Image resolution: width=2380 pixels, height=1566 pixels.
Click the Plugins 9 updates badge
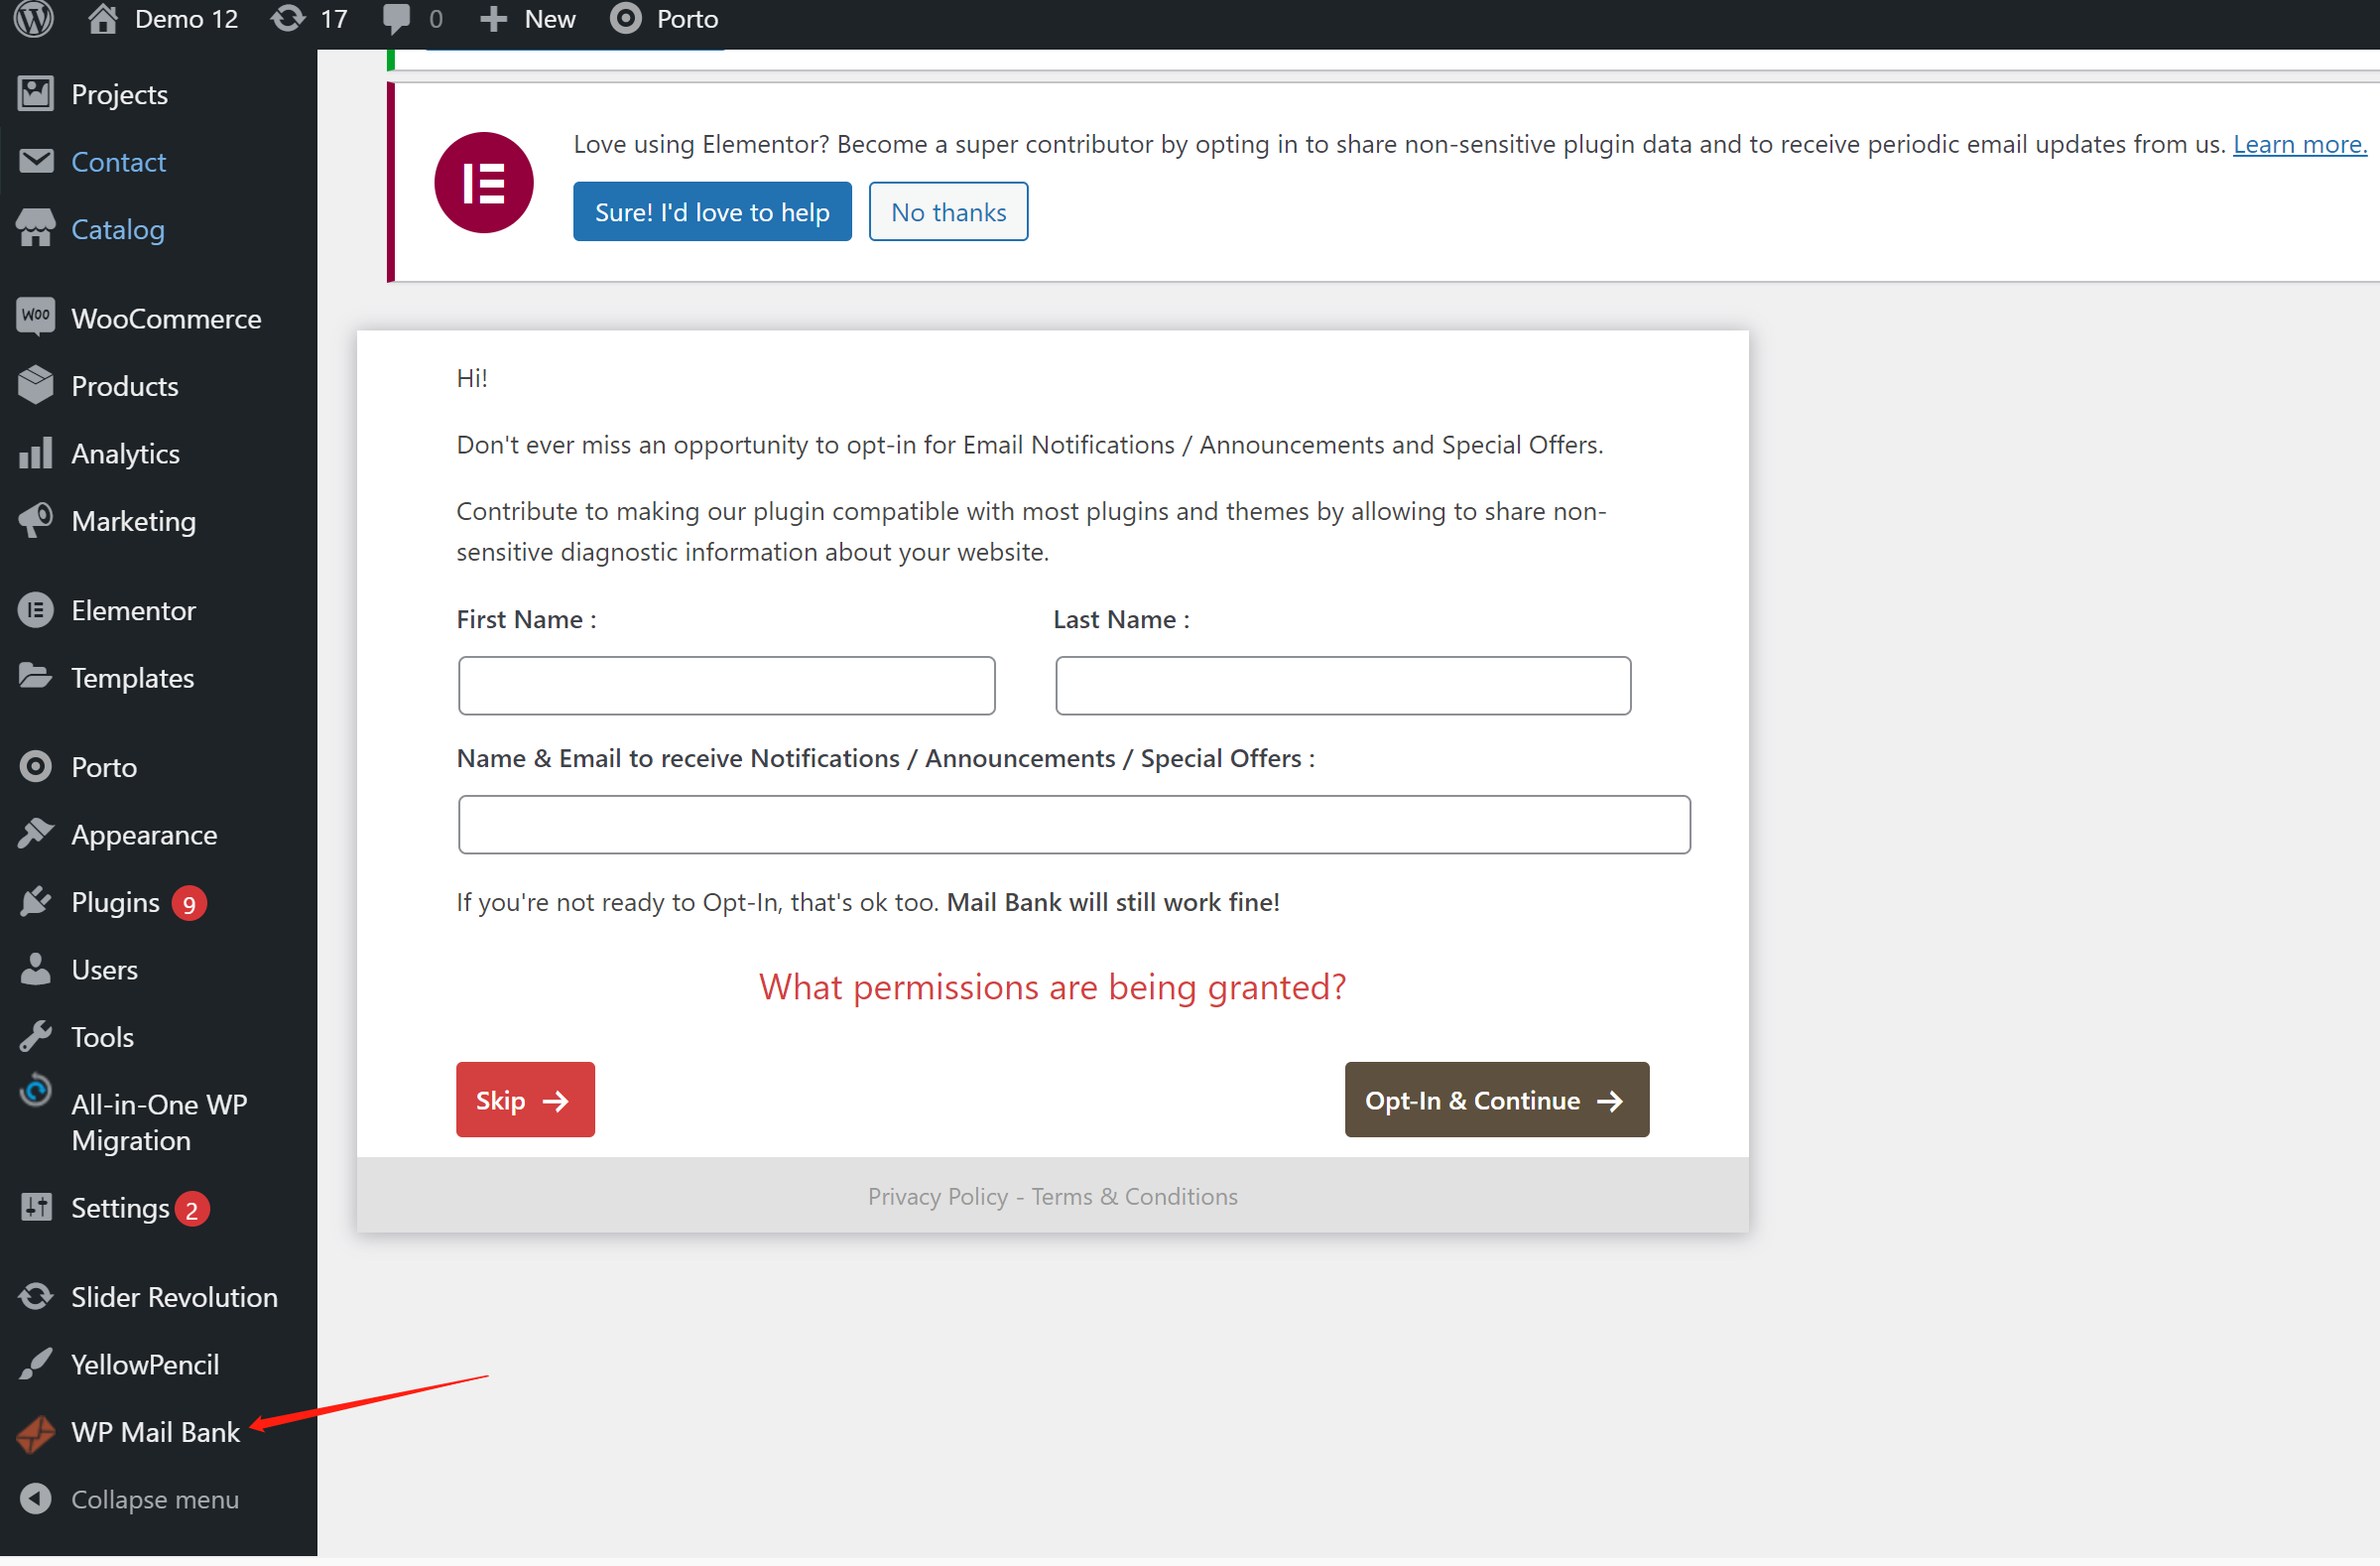click(x=189, y=903)
